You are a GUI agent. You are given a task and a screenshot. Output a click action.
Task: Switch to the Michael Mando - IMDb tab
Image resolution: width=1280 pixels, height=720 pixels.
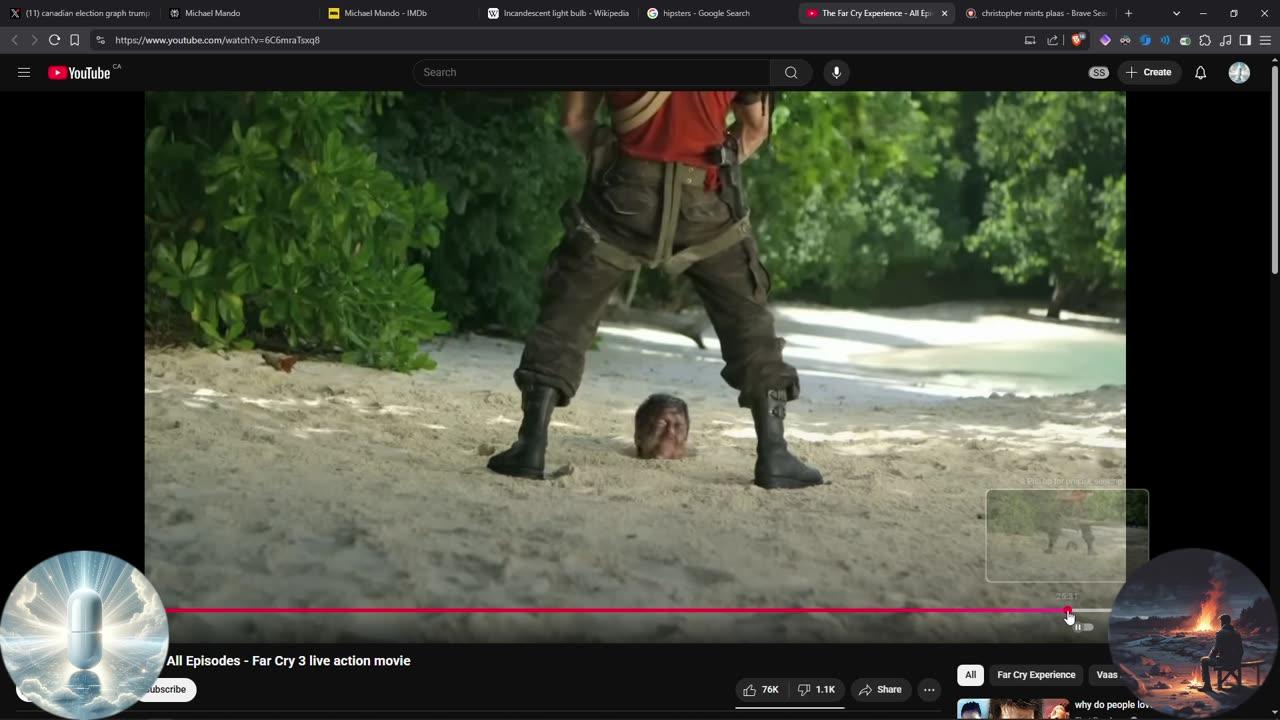coord(398,13)
